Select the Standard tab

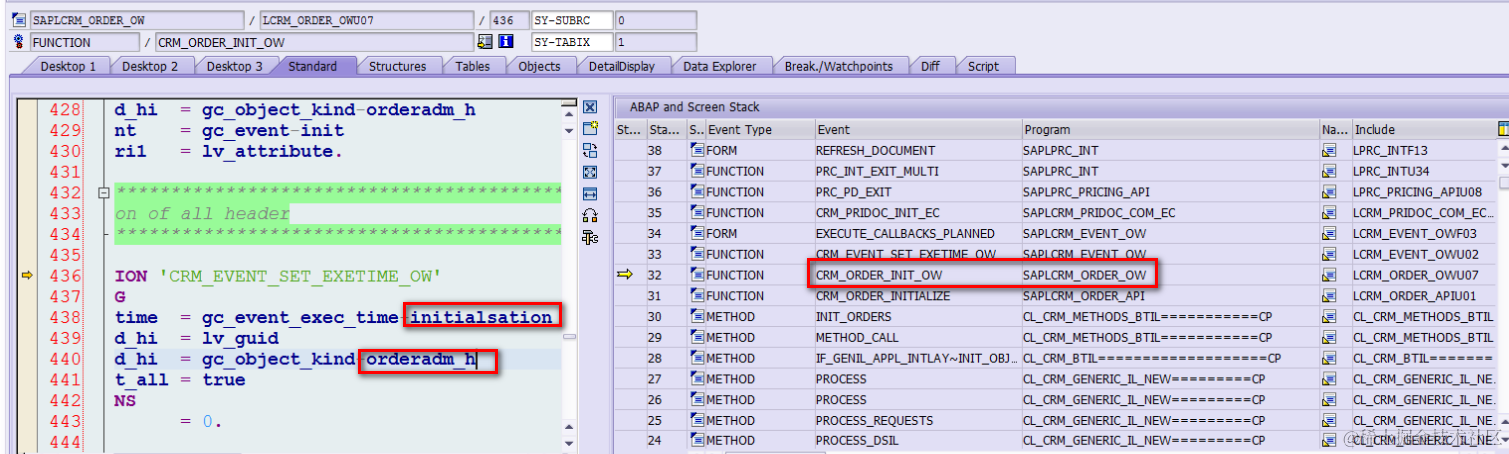(312, 66)
